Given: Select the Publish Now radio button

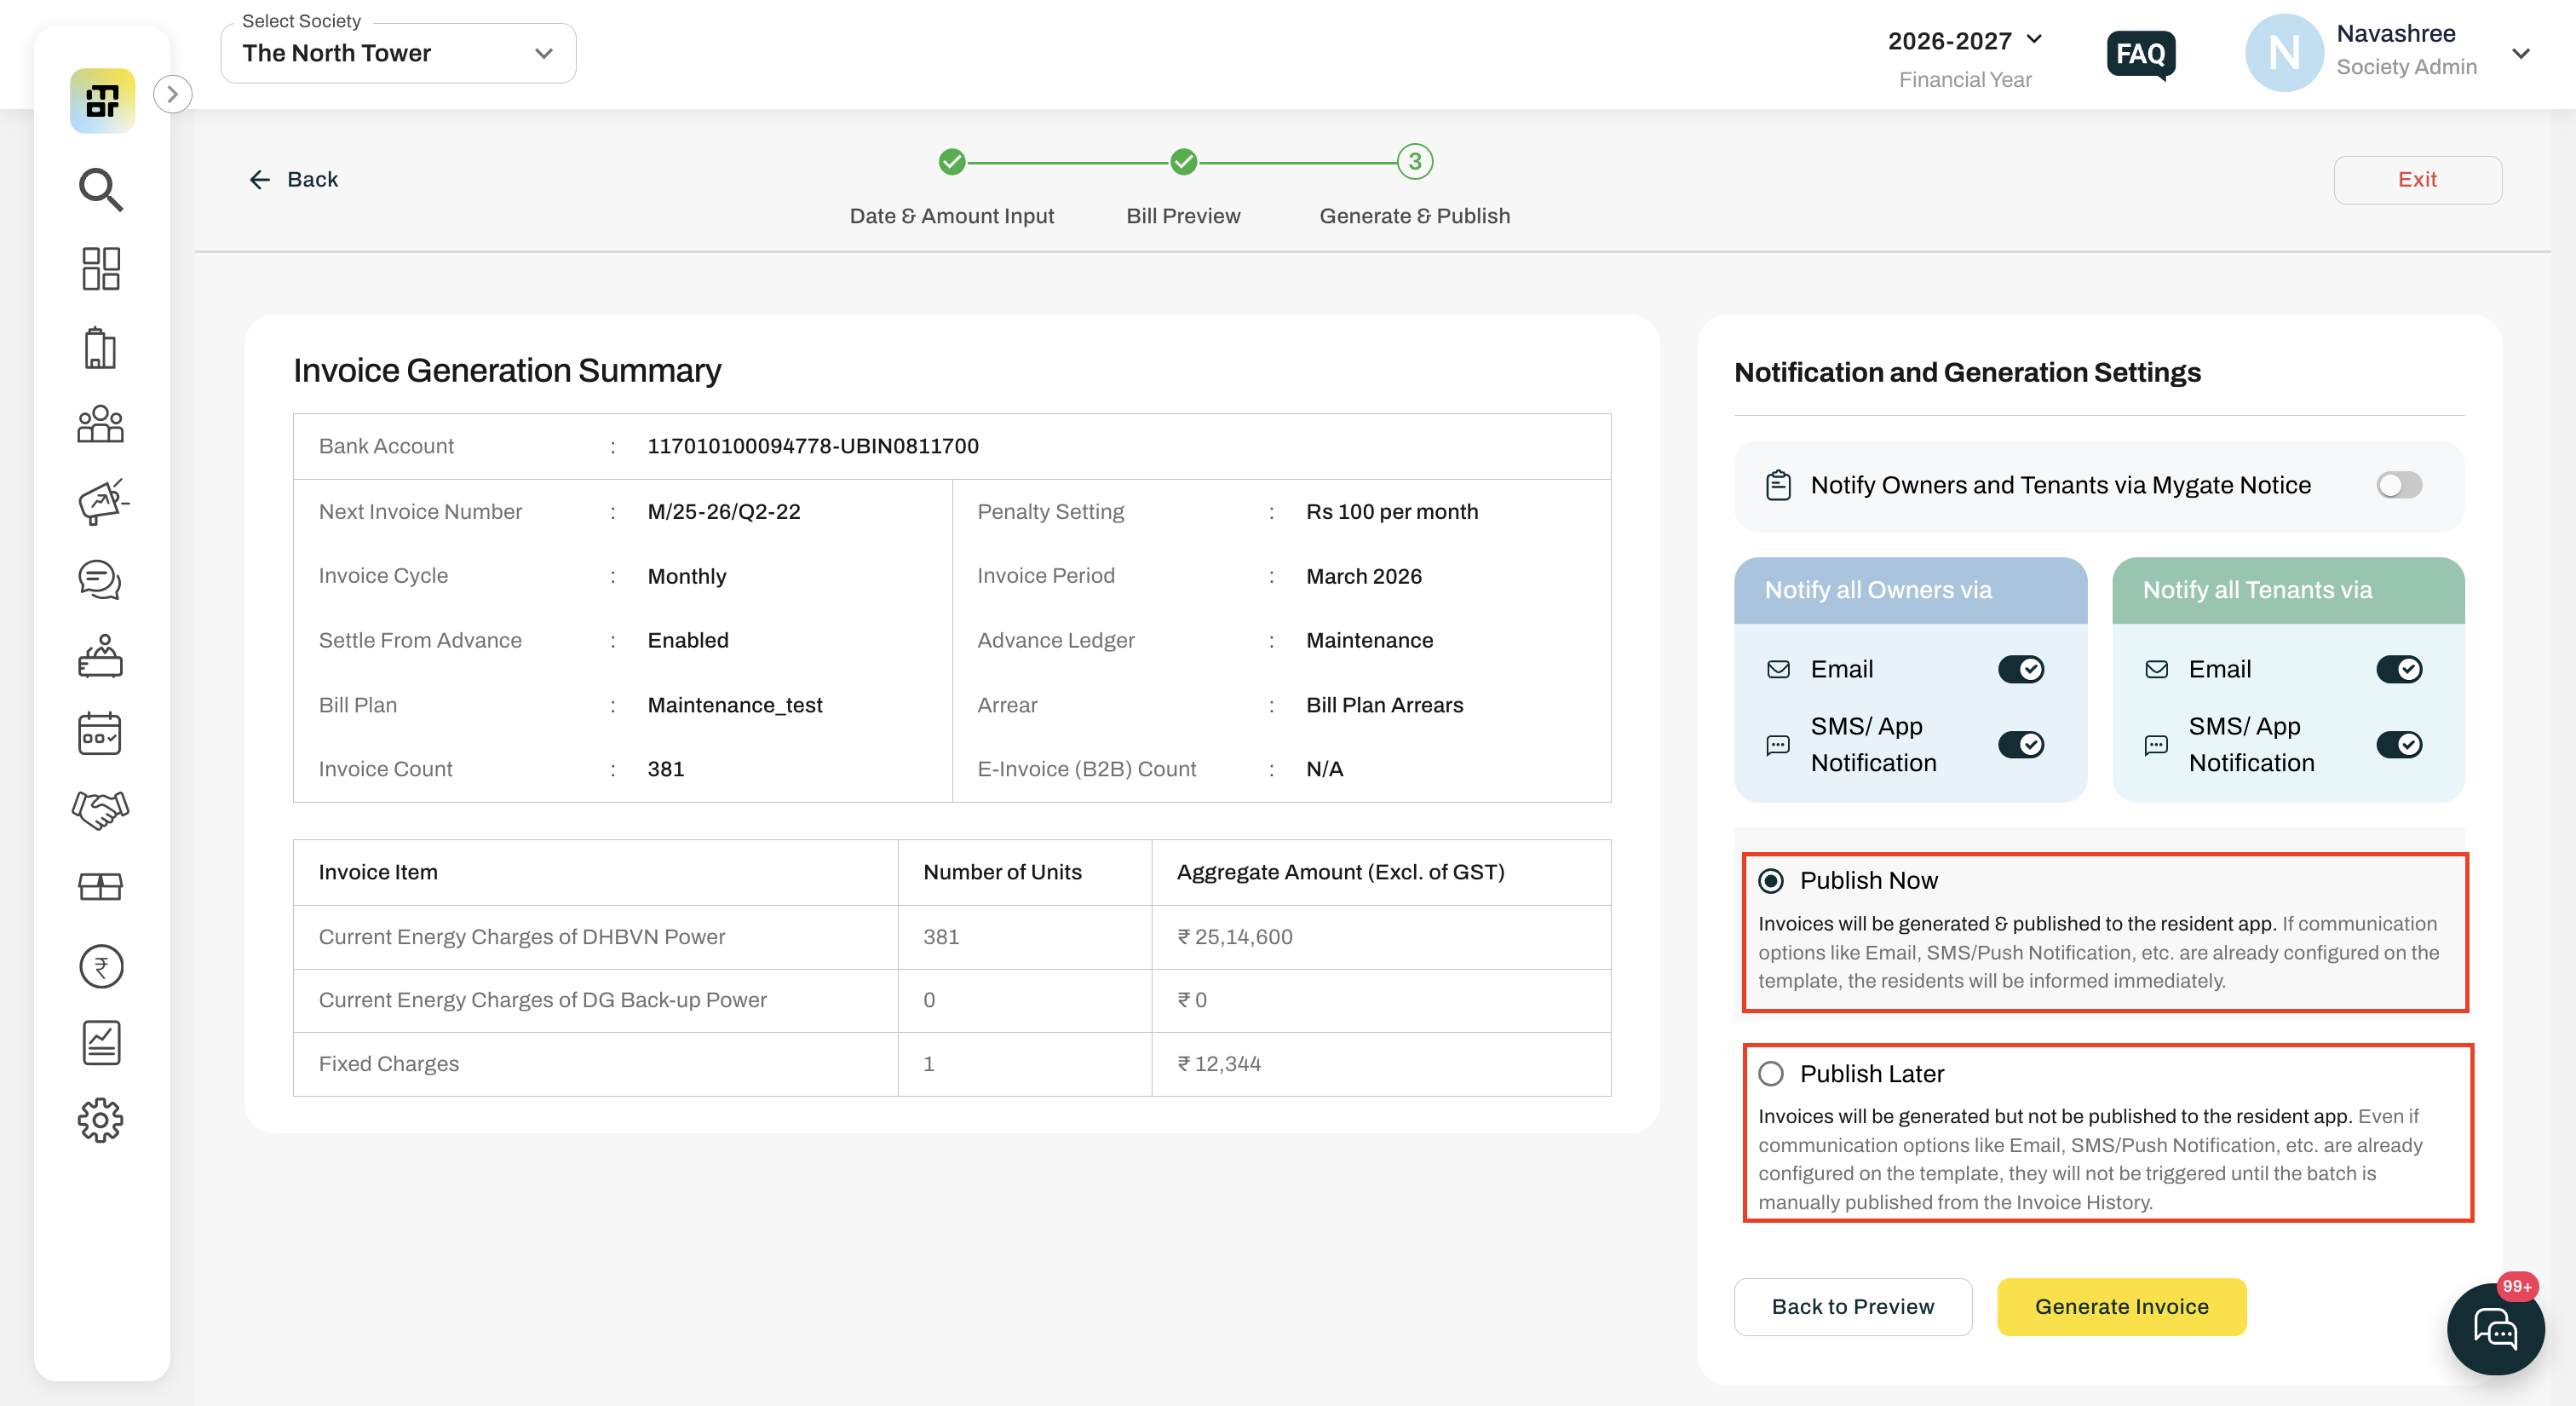Looking at the screenshot, I should coord(1771,881).
